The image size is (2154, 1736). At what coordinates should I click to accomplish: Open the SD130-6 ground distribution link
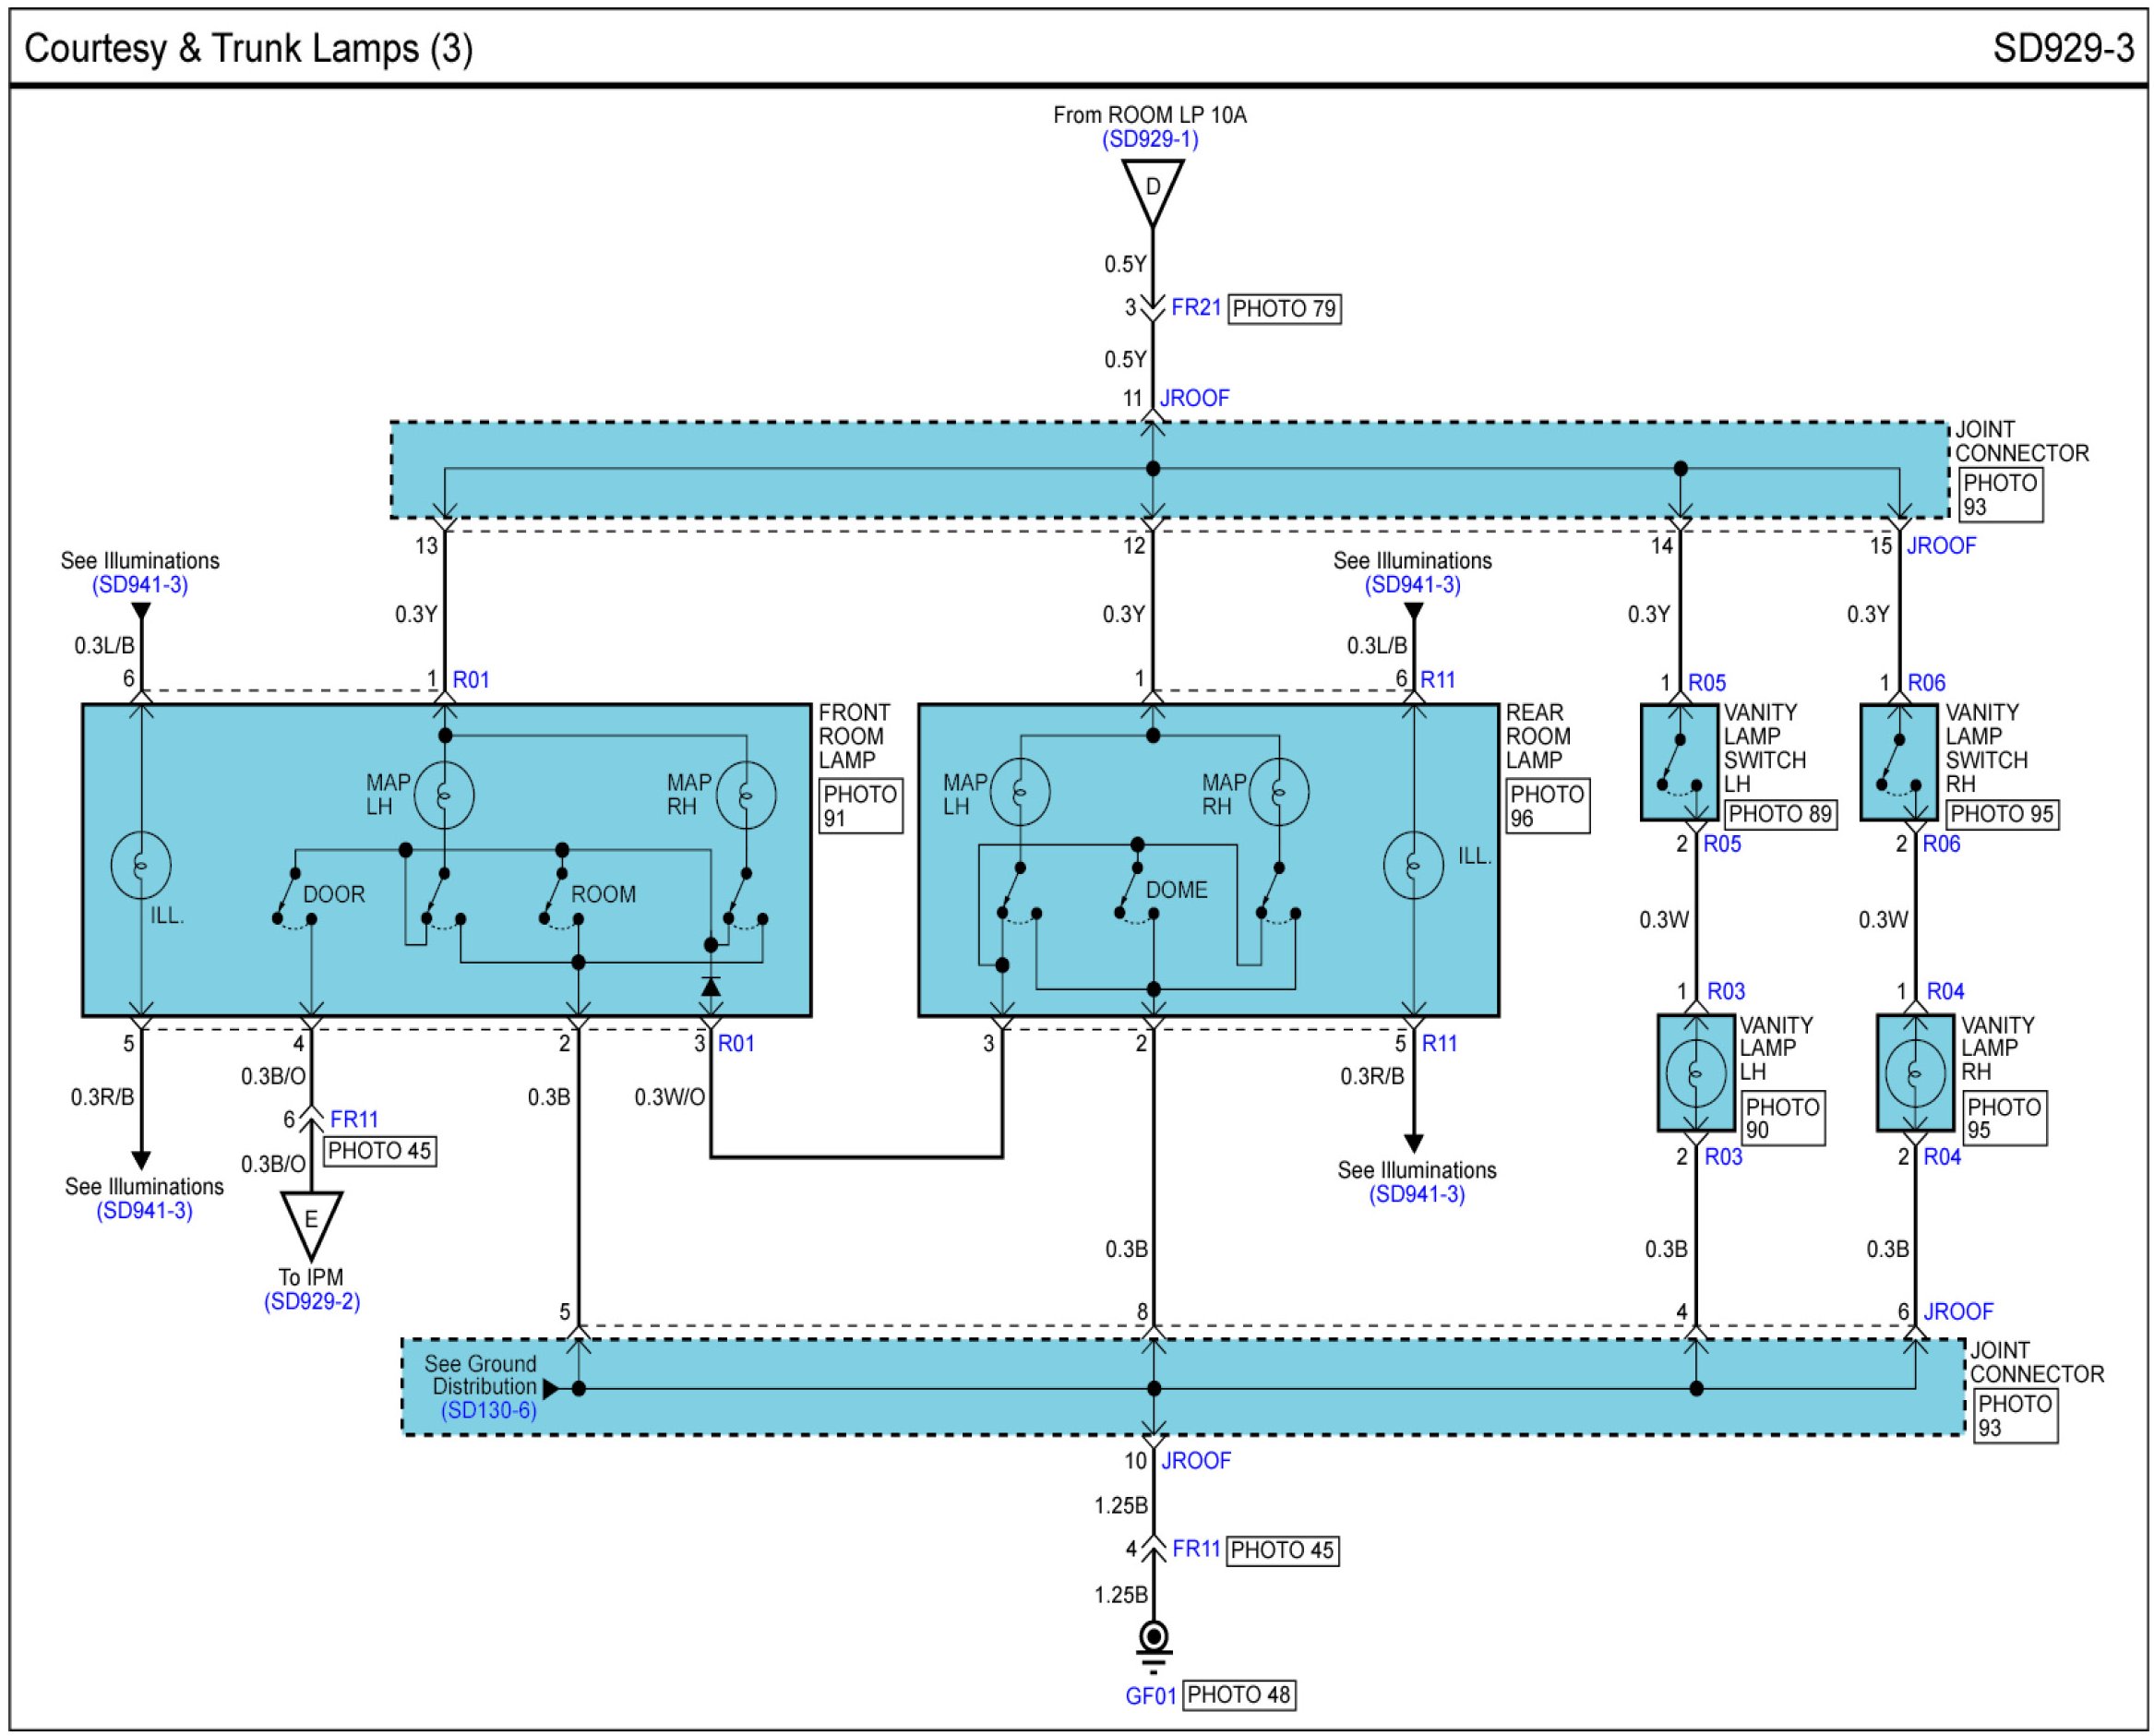[488, 1410]
